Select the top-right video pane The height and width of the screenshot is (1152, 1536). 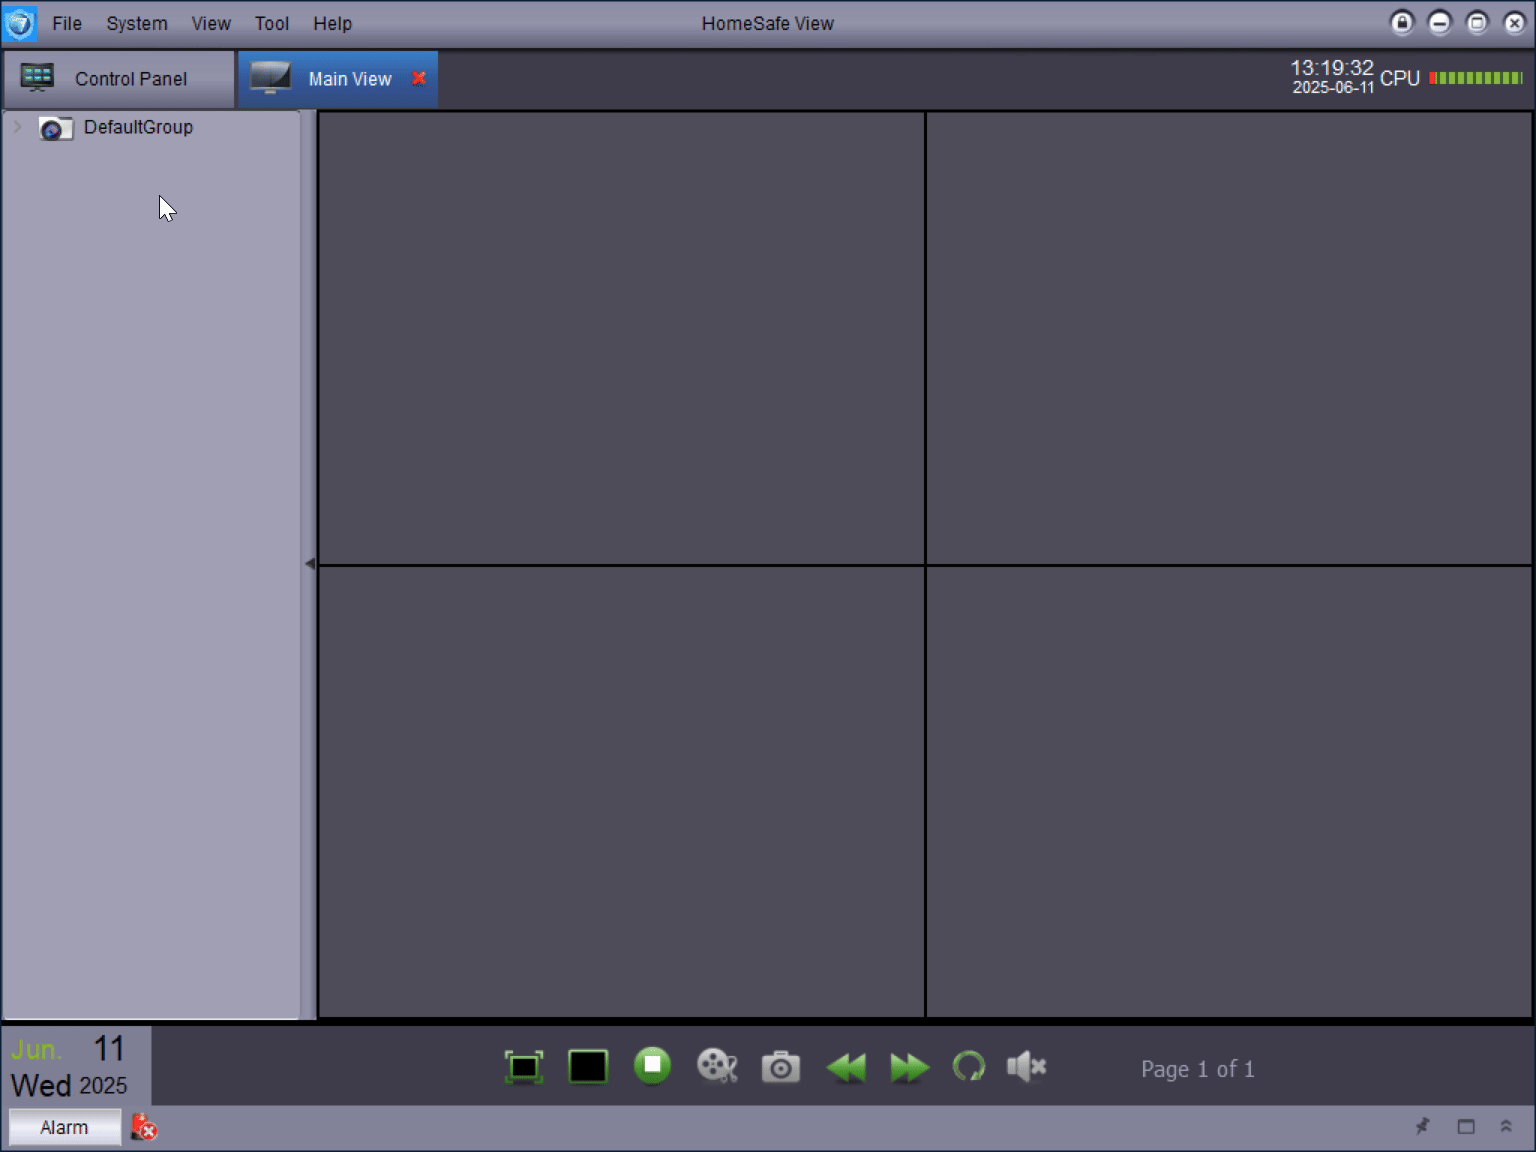(x=1229, y=338)
